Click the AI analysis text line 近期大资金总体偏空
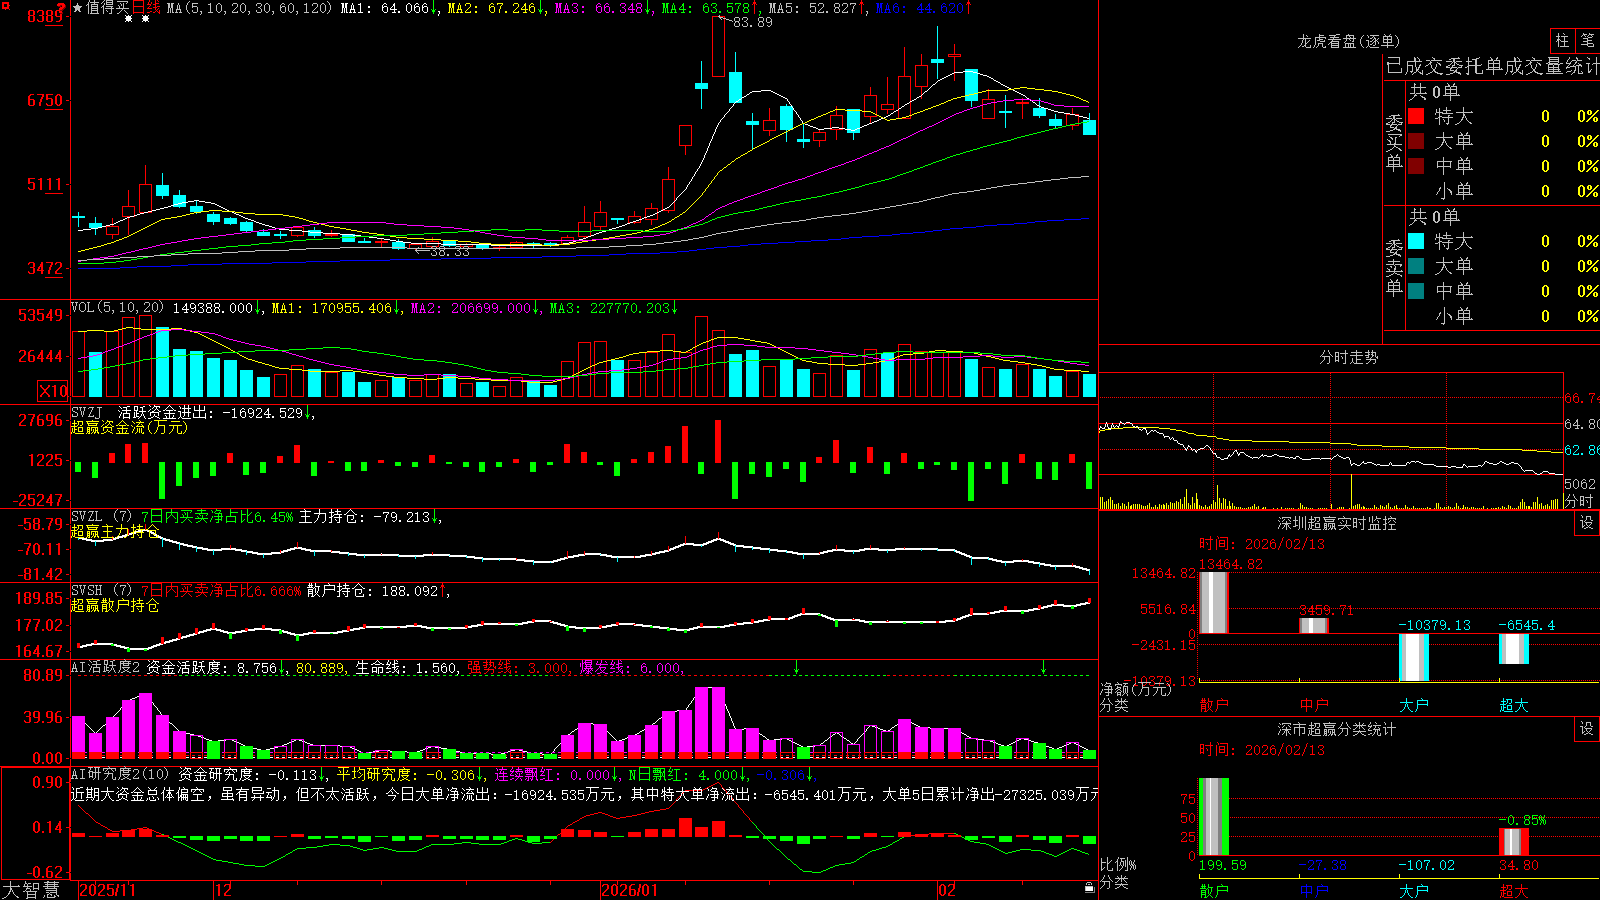1600x900 pixels. 584,794
